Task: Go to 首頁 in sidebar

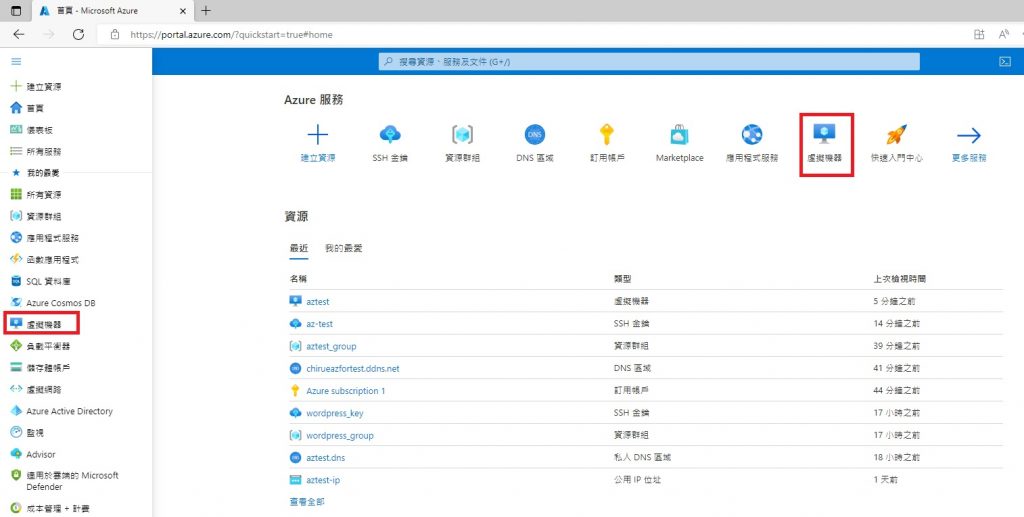Action: pos(35,108)
